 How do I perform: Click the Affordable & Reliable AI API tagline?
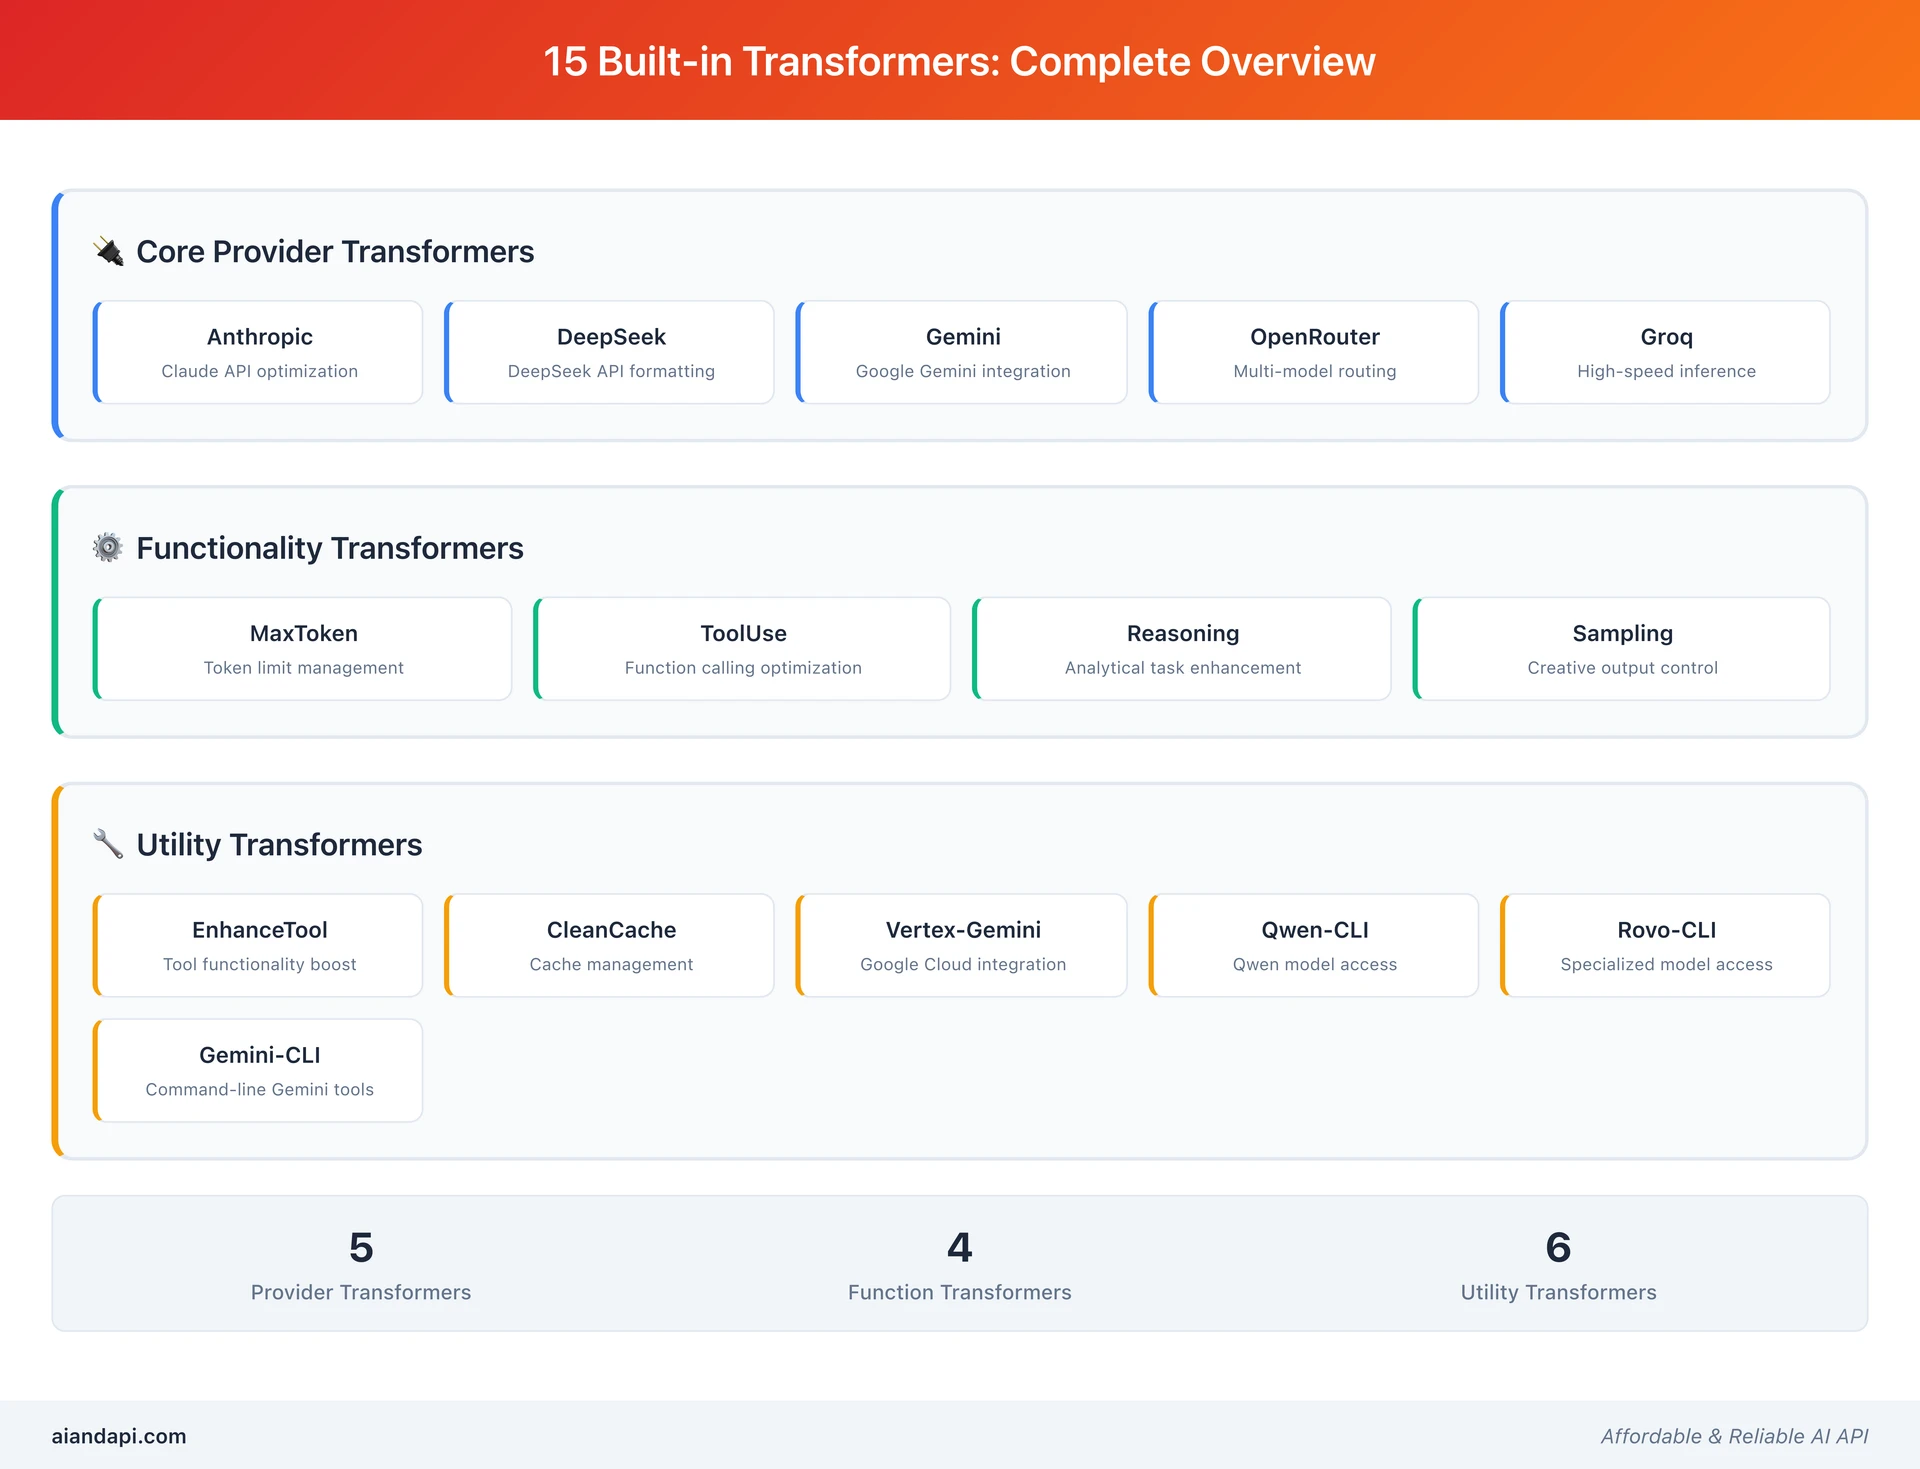click(1734, 1436)
